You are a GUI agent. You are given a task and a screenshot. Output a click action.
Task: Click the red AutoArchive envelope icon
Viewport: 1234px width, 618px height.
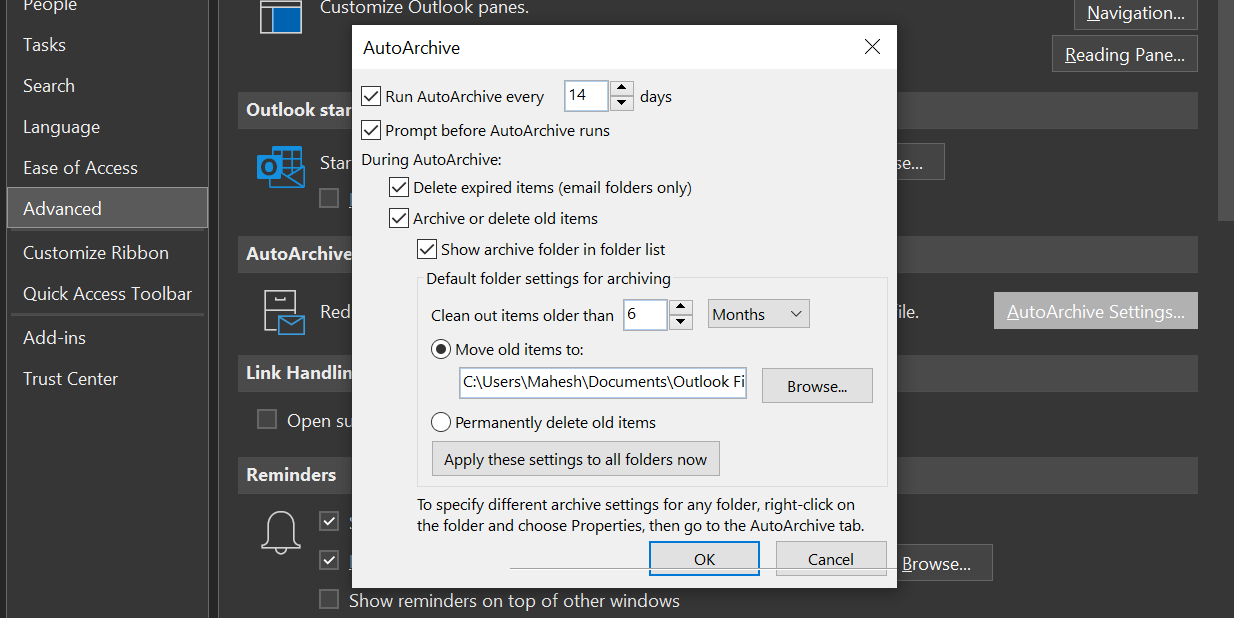point(281,311)
